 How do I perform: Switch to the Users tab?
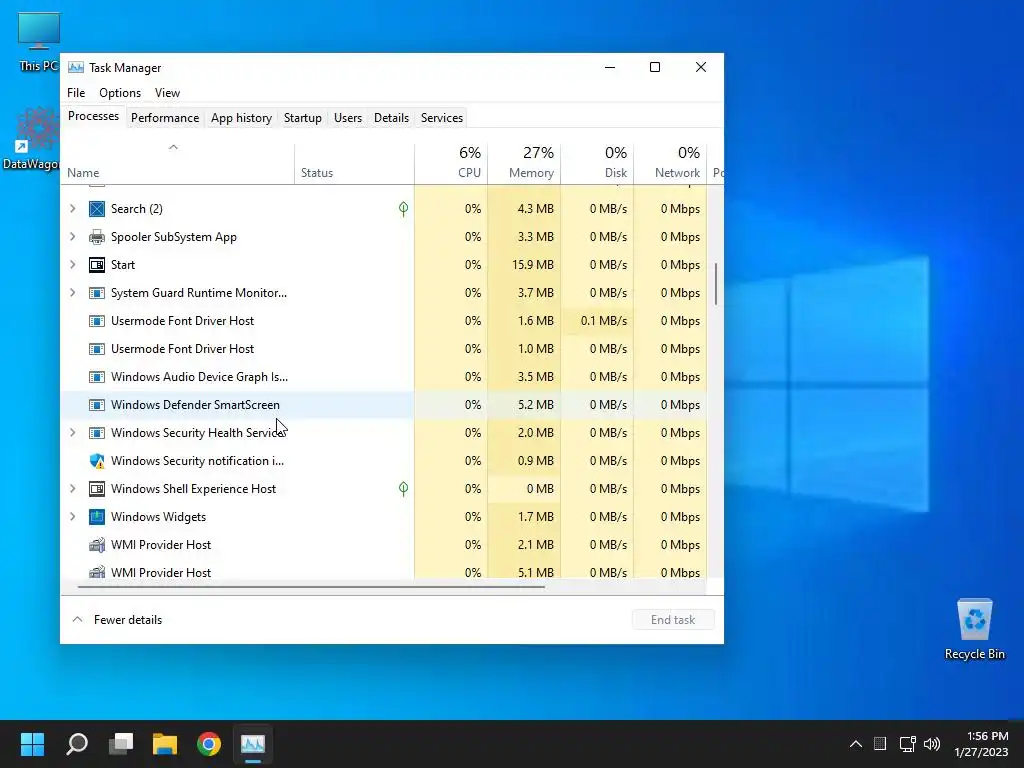pos(347,118)
